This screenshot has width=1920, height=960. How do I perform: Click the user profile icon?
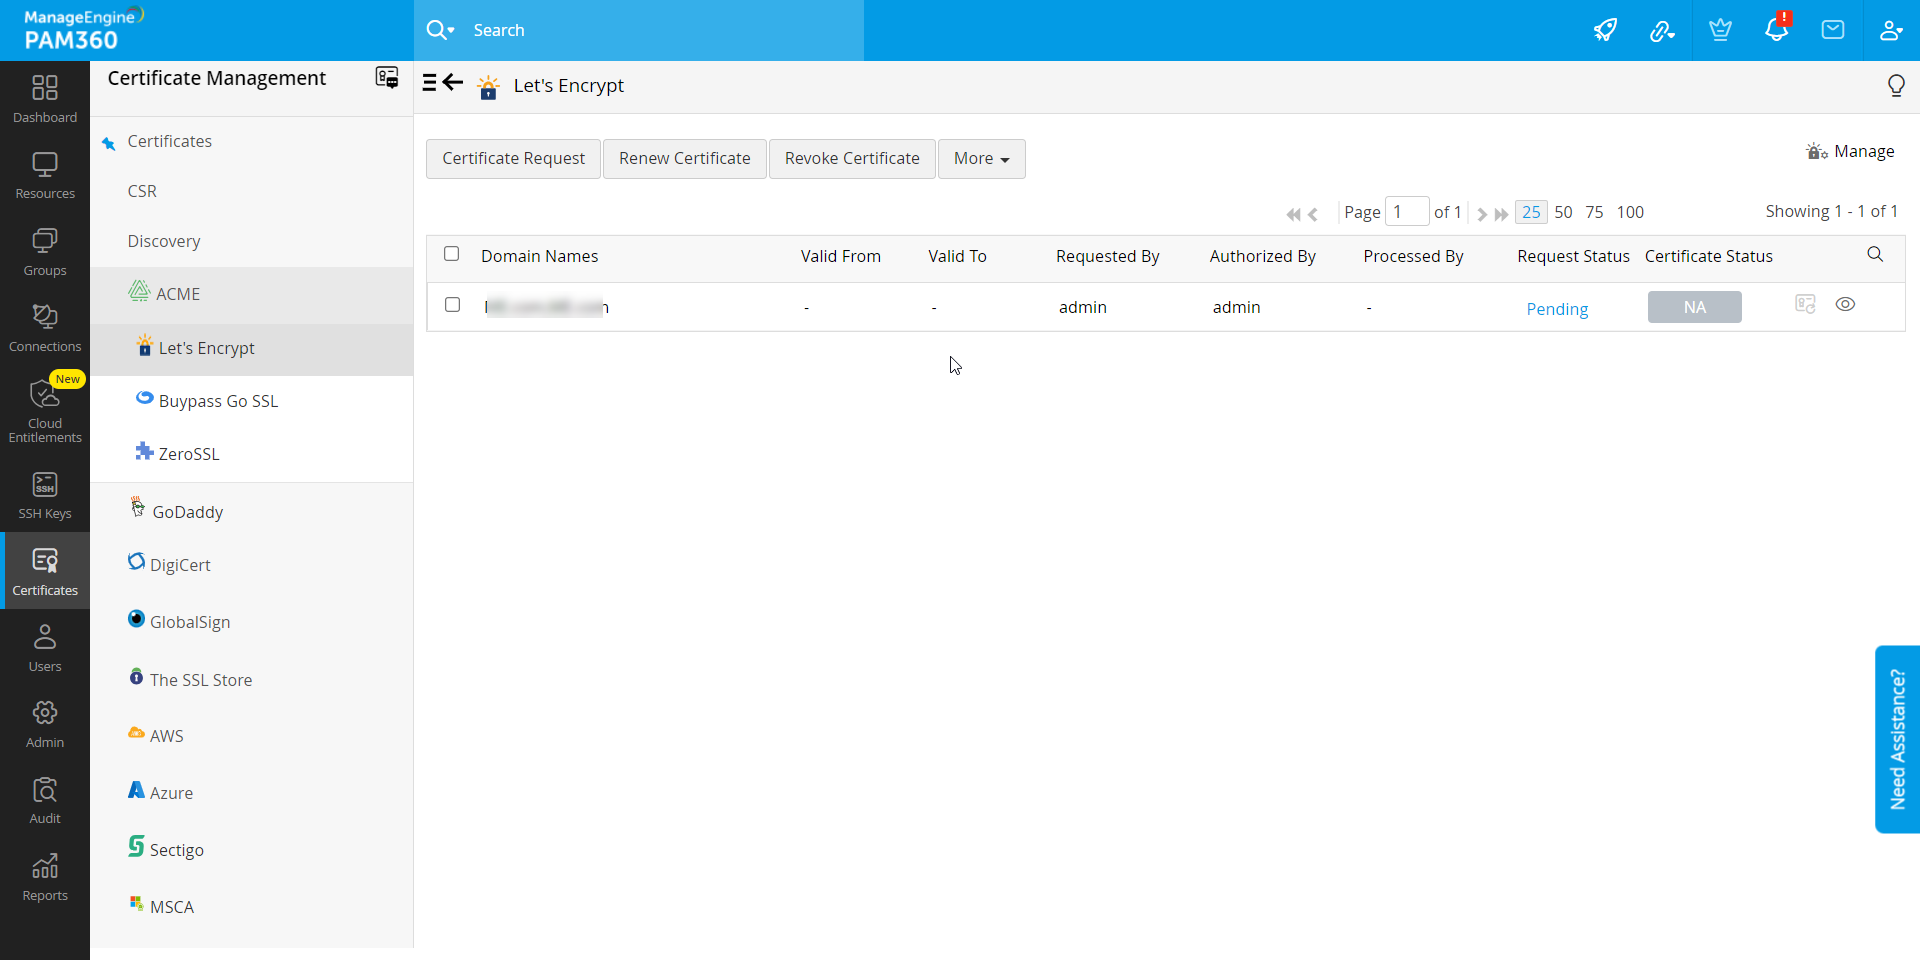point(1890,30)
